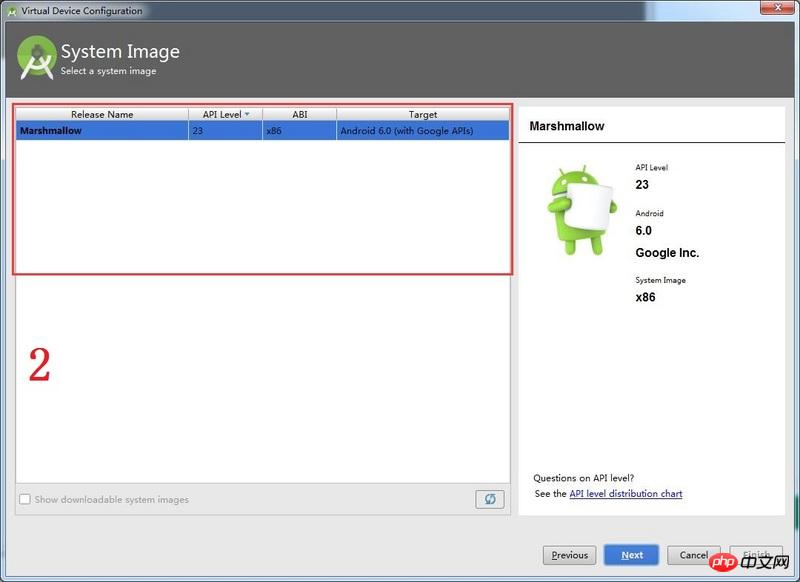Click the 23 API level cell
This screenshot has width=800, height=582.
tap(225, 131)
